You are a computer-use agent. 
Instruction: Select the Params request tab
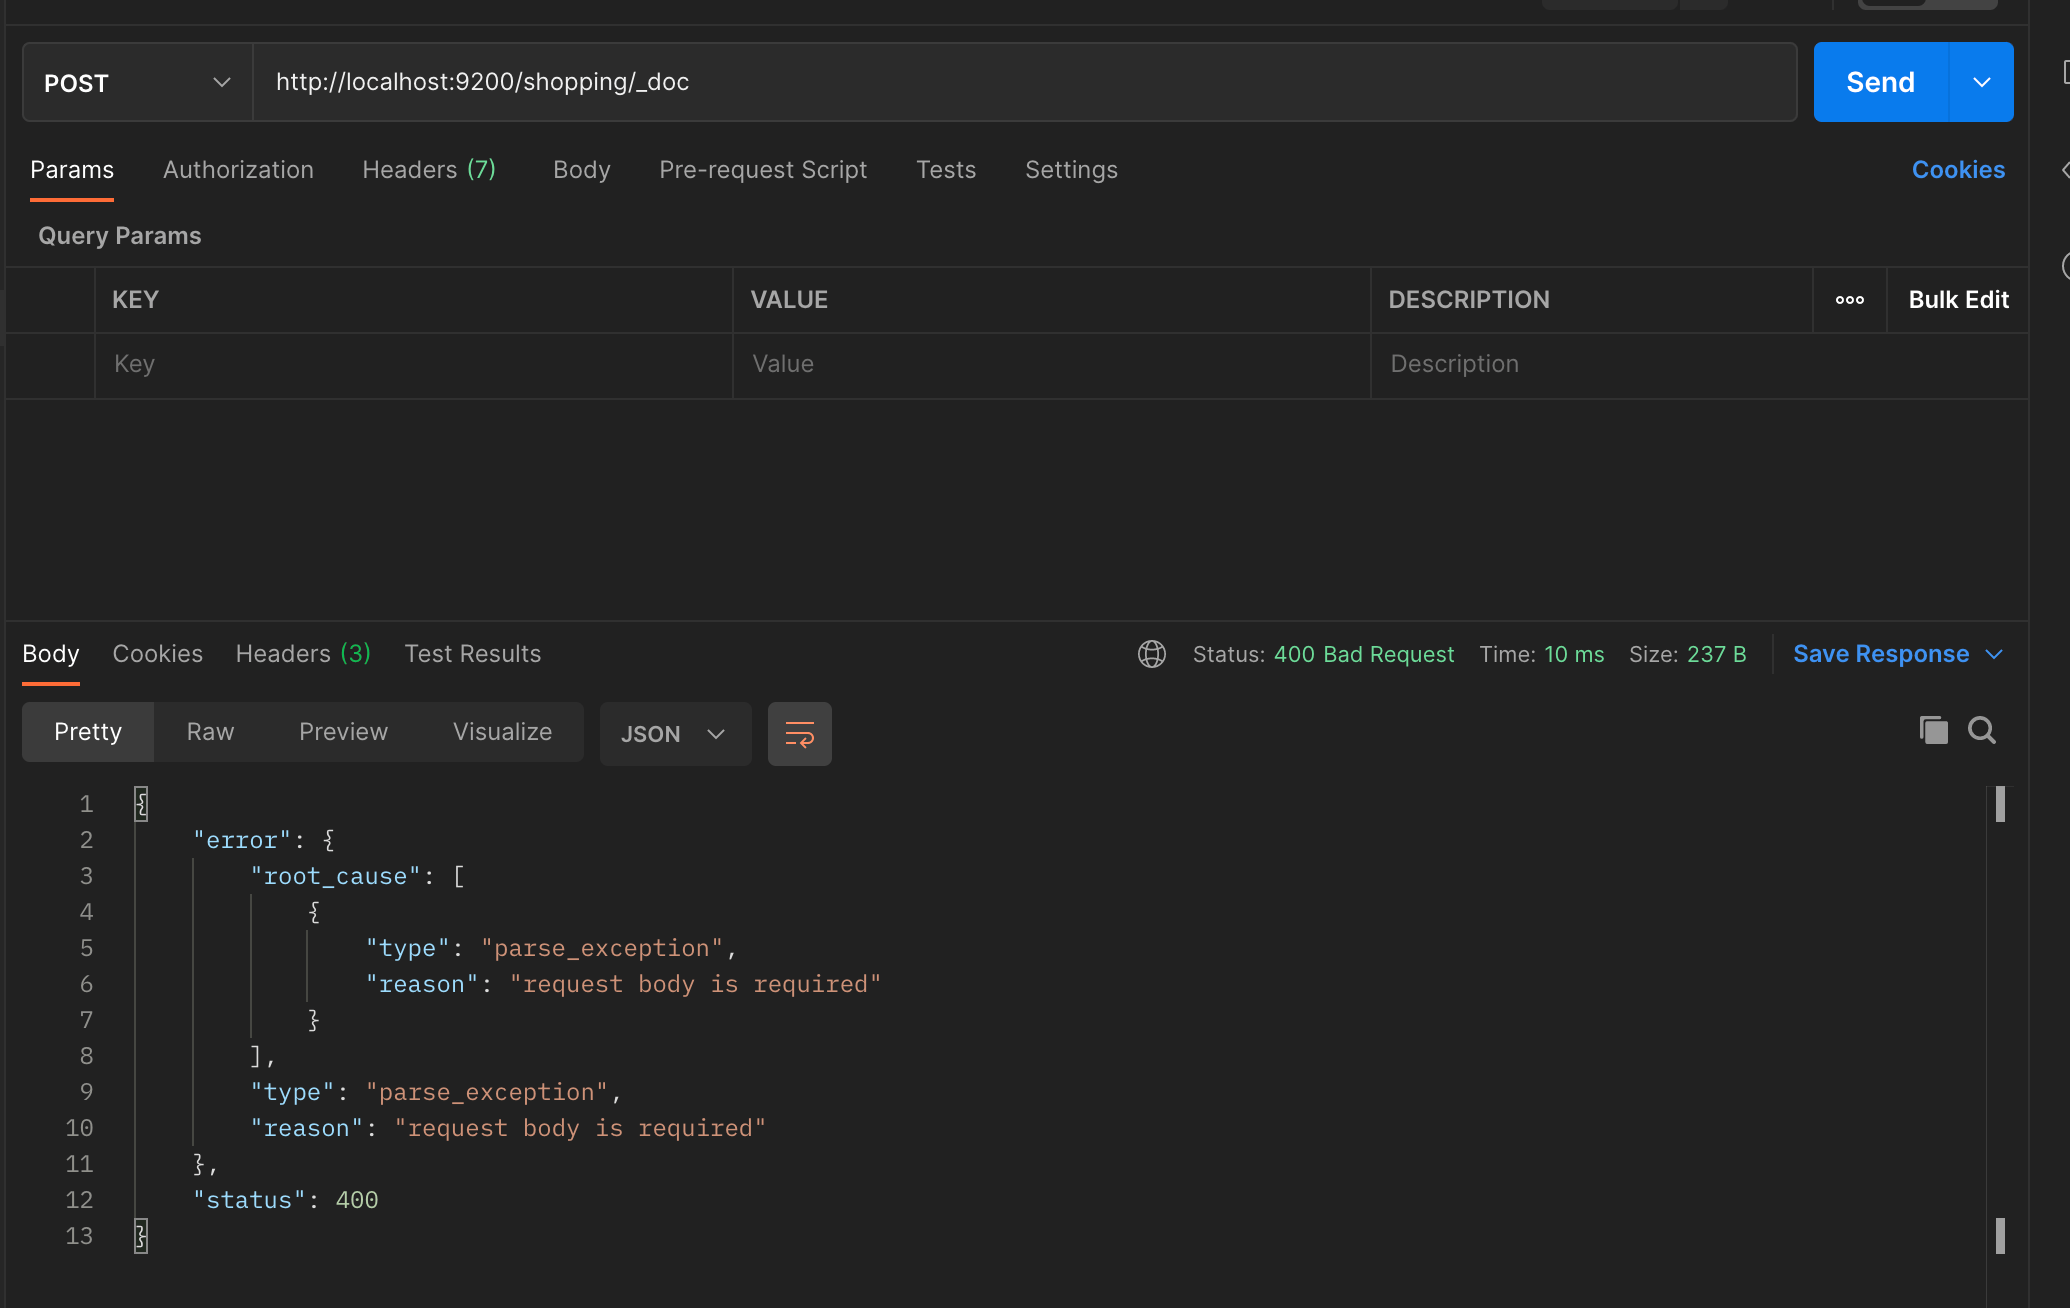pos(72,170)
